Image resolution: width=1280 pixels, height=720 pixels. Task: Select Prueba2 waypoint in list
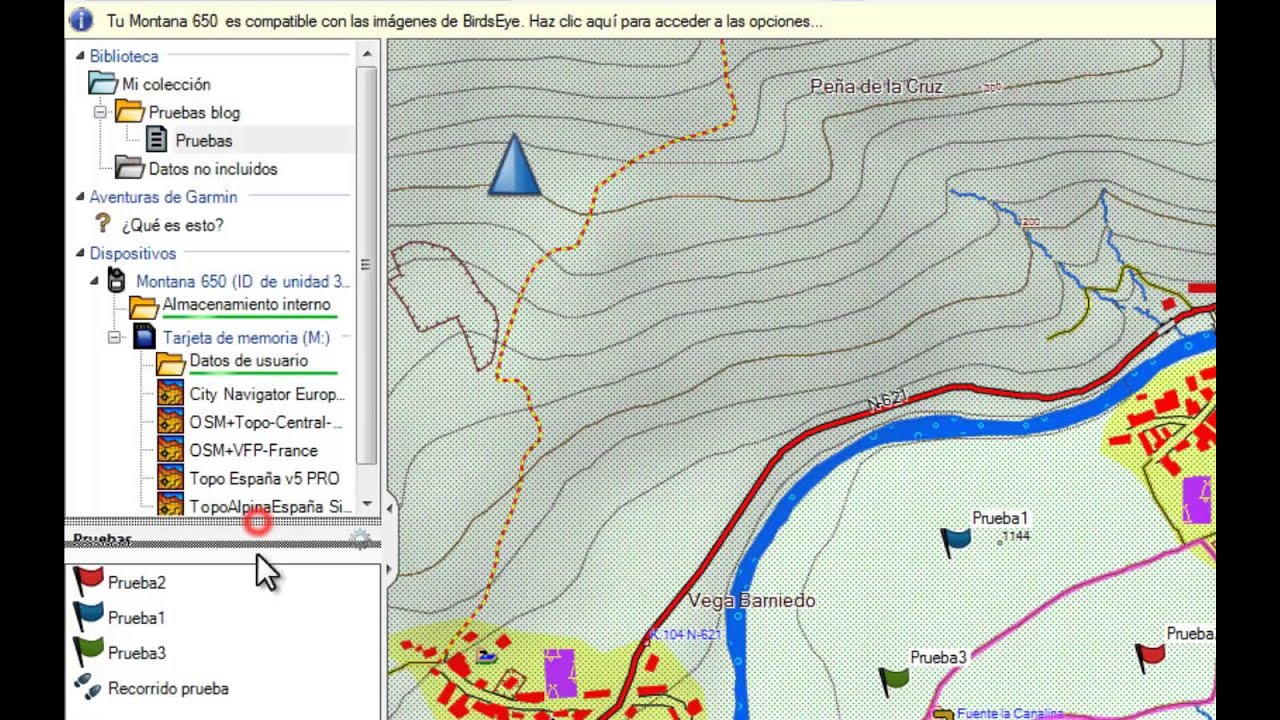(137, 583)
